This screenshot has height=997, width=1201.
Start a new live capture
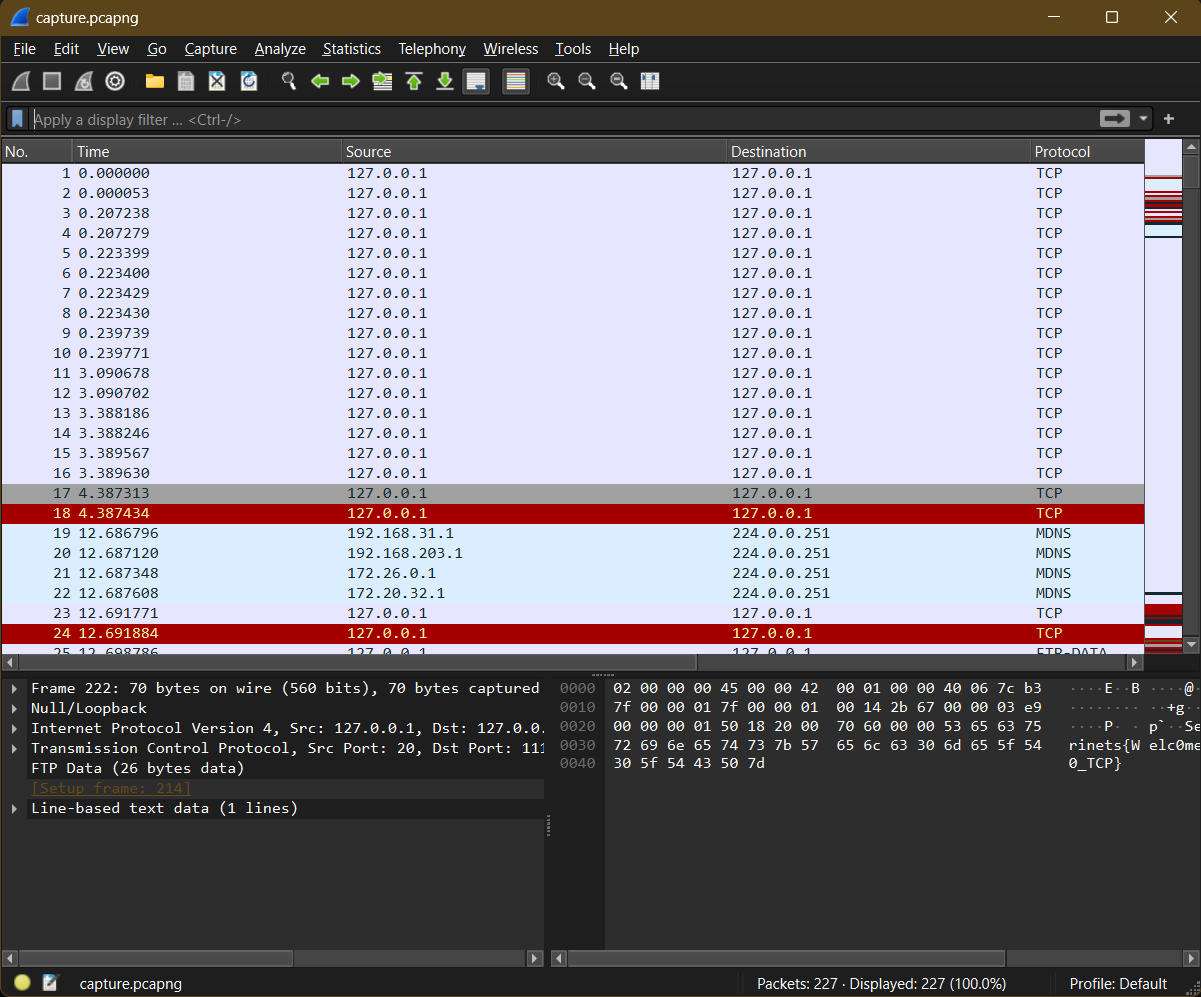[20, 81]
